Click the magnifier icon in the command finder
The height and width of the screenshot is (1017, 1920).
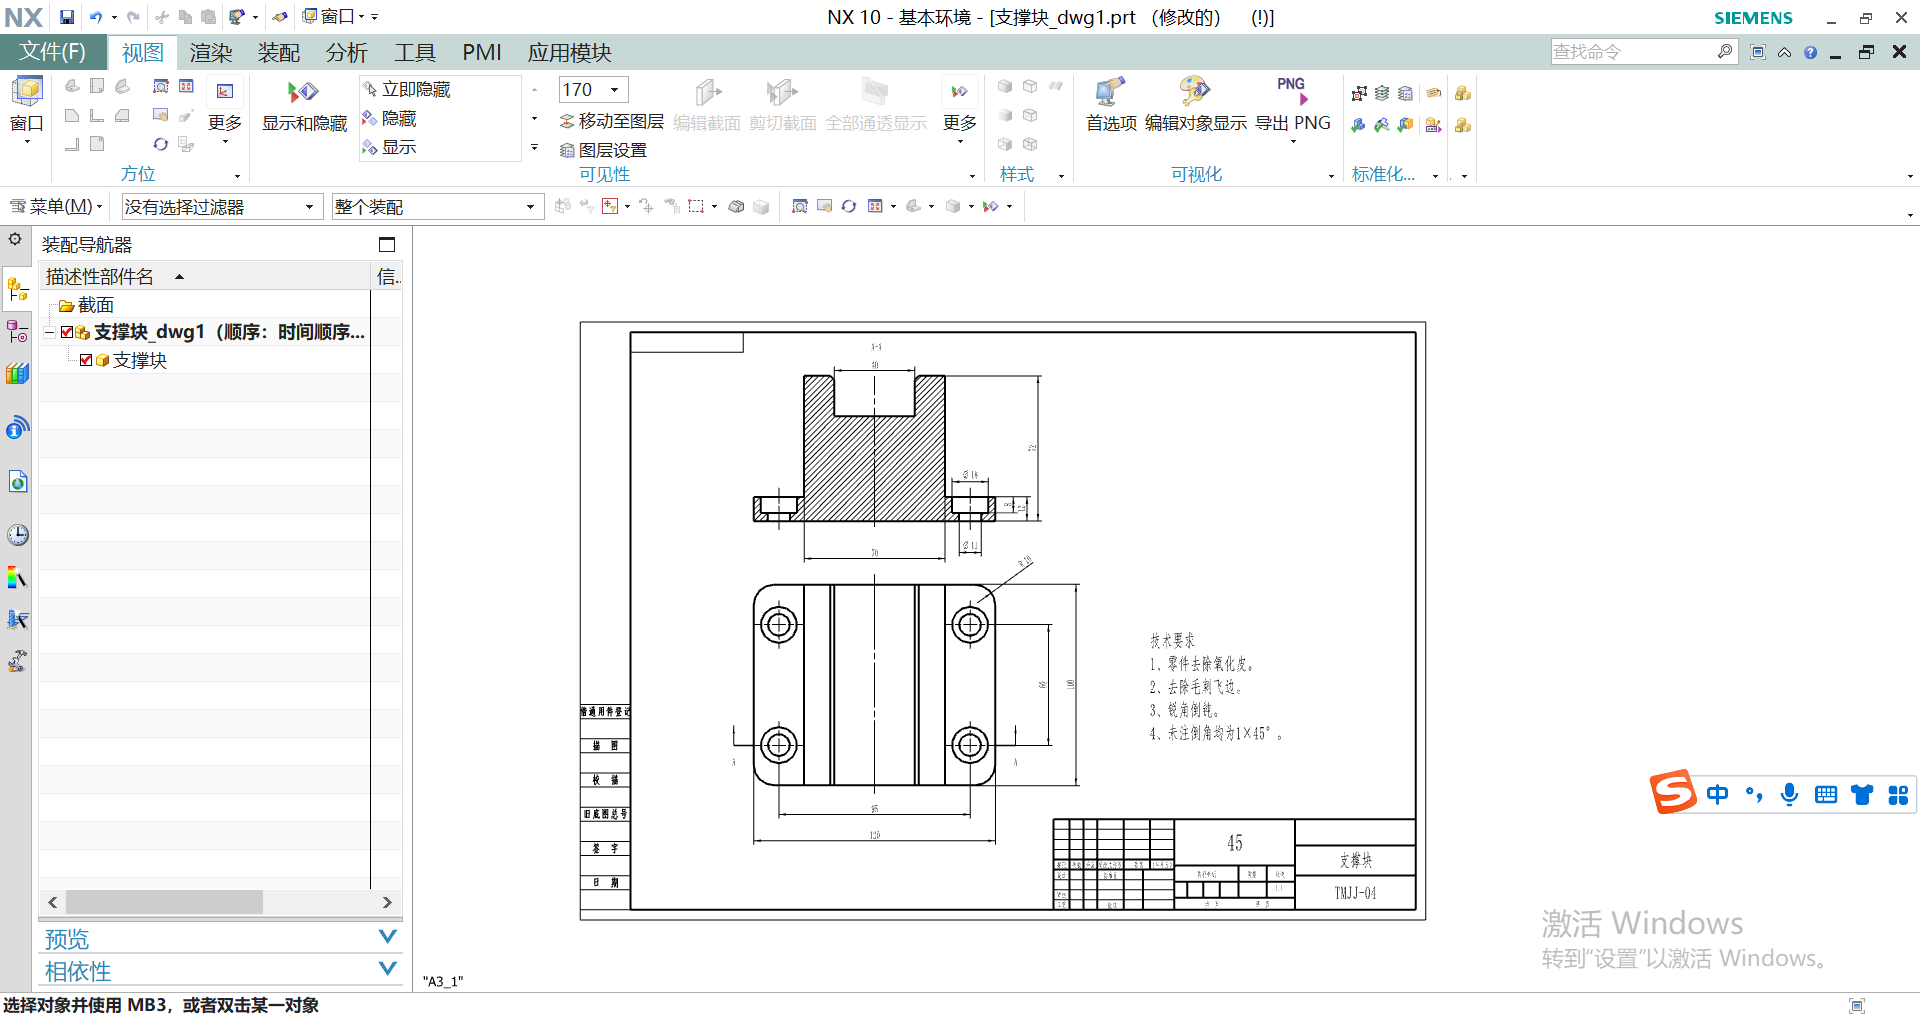coord(1725,51)
